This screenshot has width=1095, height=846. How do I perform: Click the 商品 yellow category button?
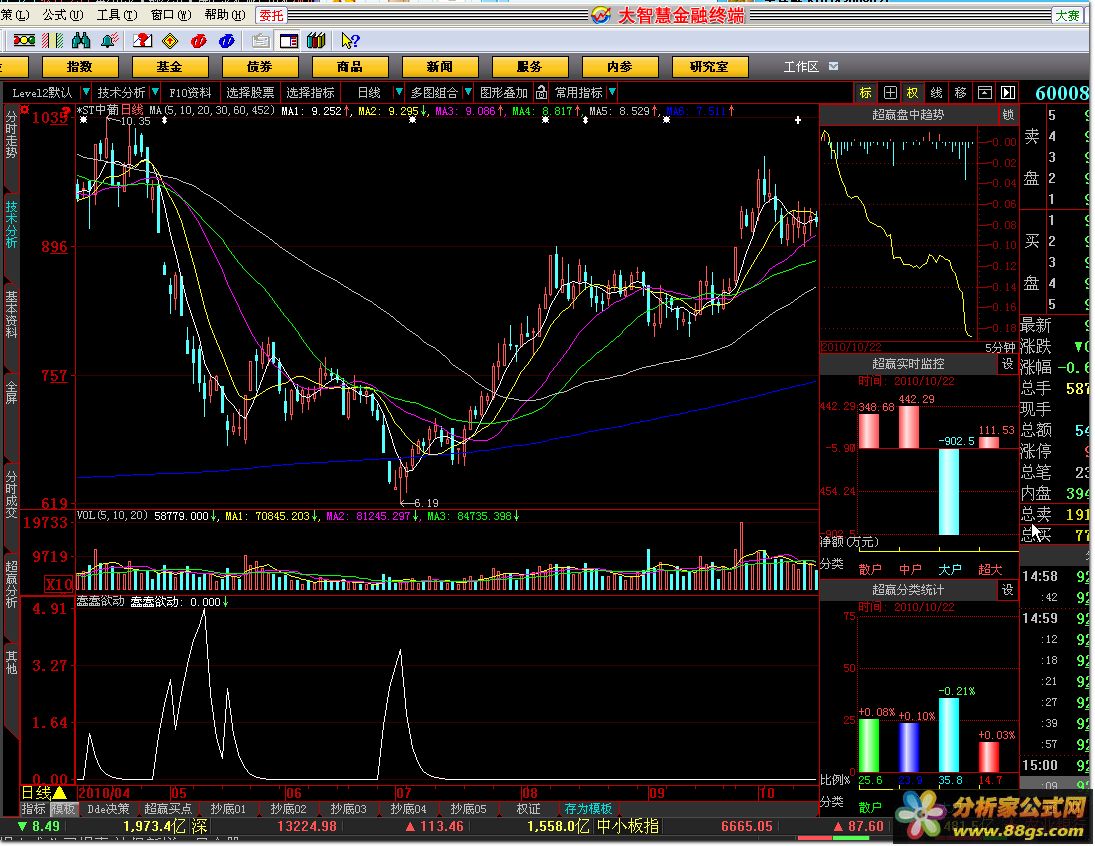coord(350,66)
